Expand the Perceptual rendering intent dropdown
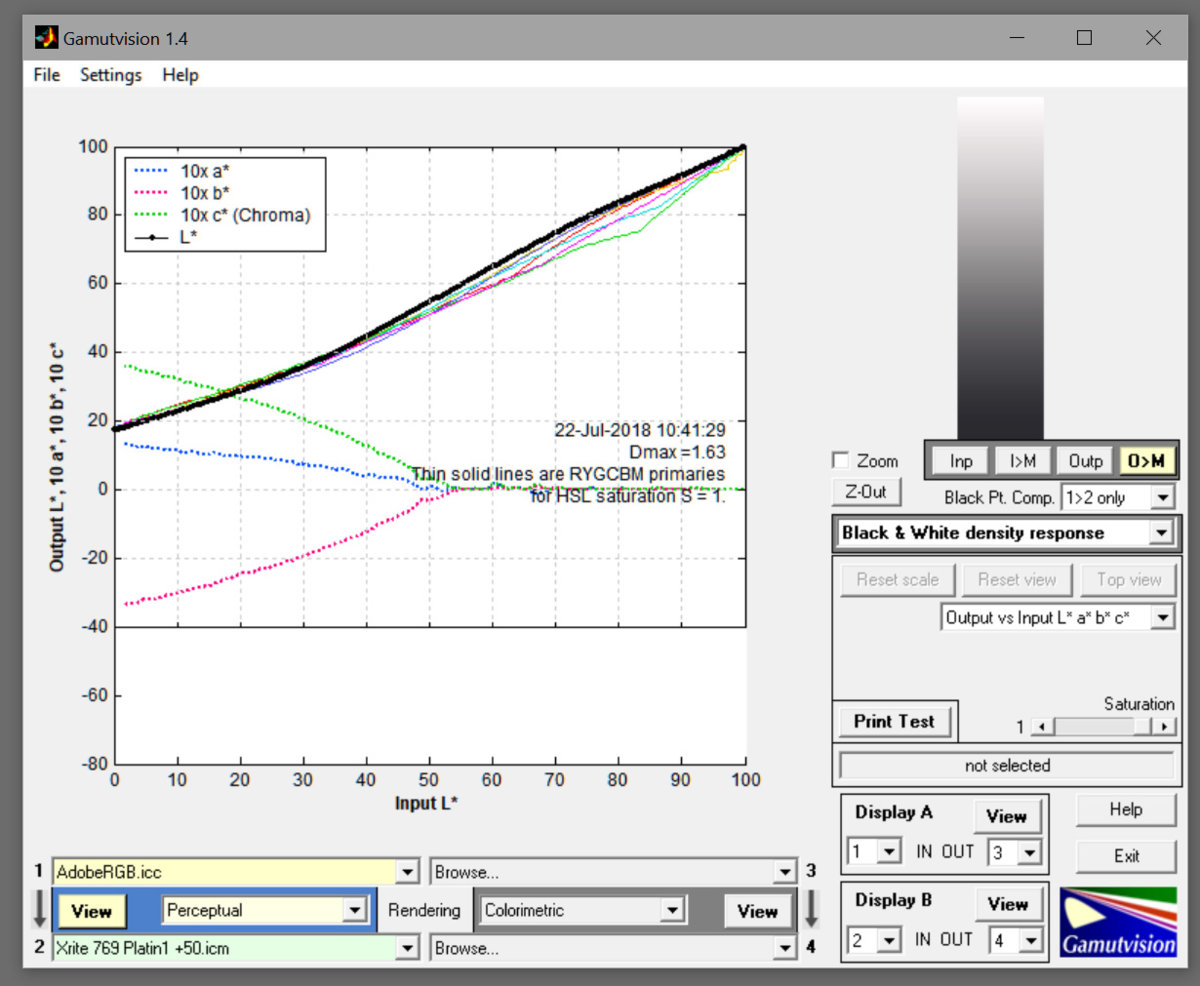The height and width of the screenshot is (986, 1200). (353, 910)
